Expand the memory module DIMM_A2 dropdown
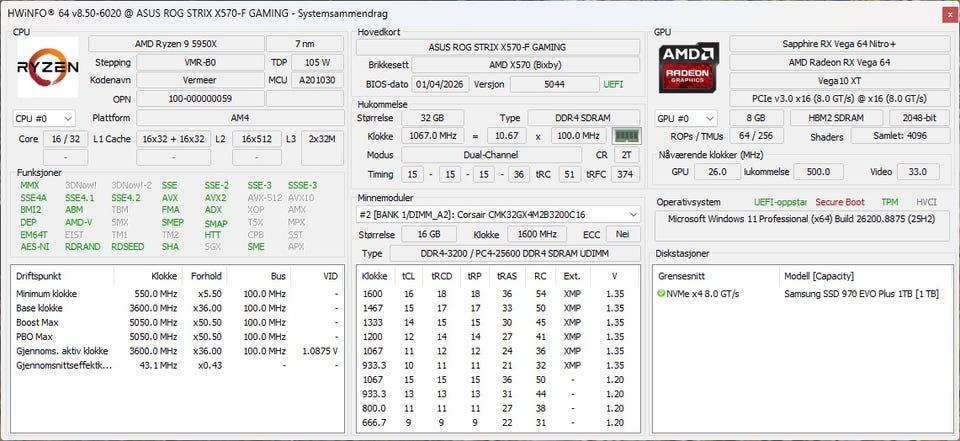The image size is (960, 441). [498, 214]
